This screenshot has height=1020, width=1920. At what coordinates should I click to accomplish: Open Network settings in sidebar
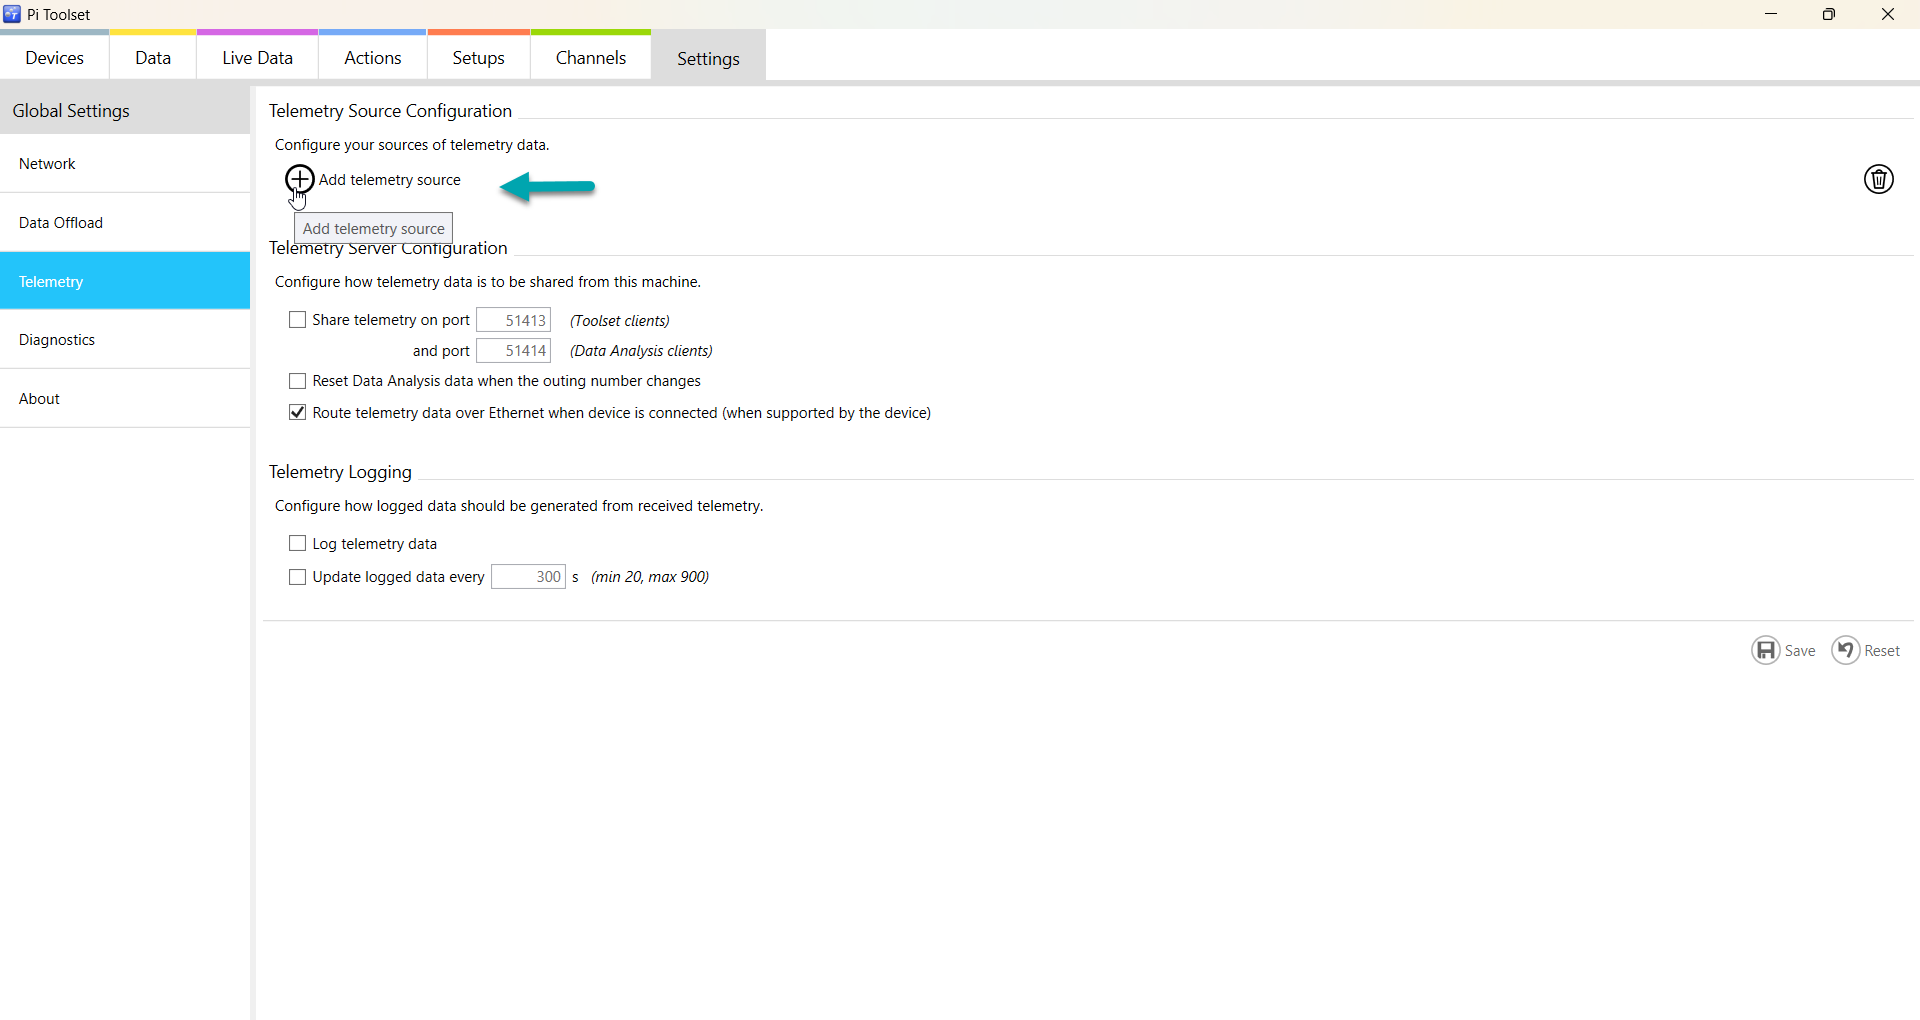125,164
